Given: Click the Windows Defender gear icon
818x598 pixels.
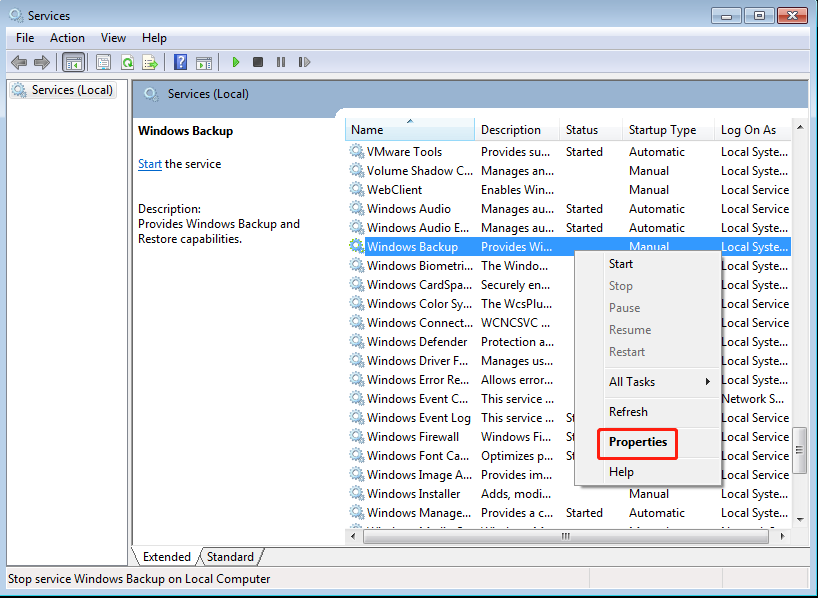Looking at the screenshot, I should click(357, 341).
